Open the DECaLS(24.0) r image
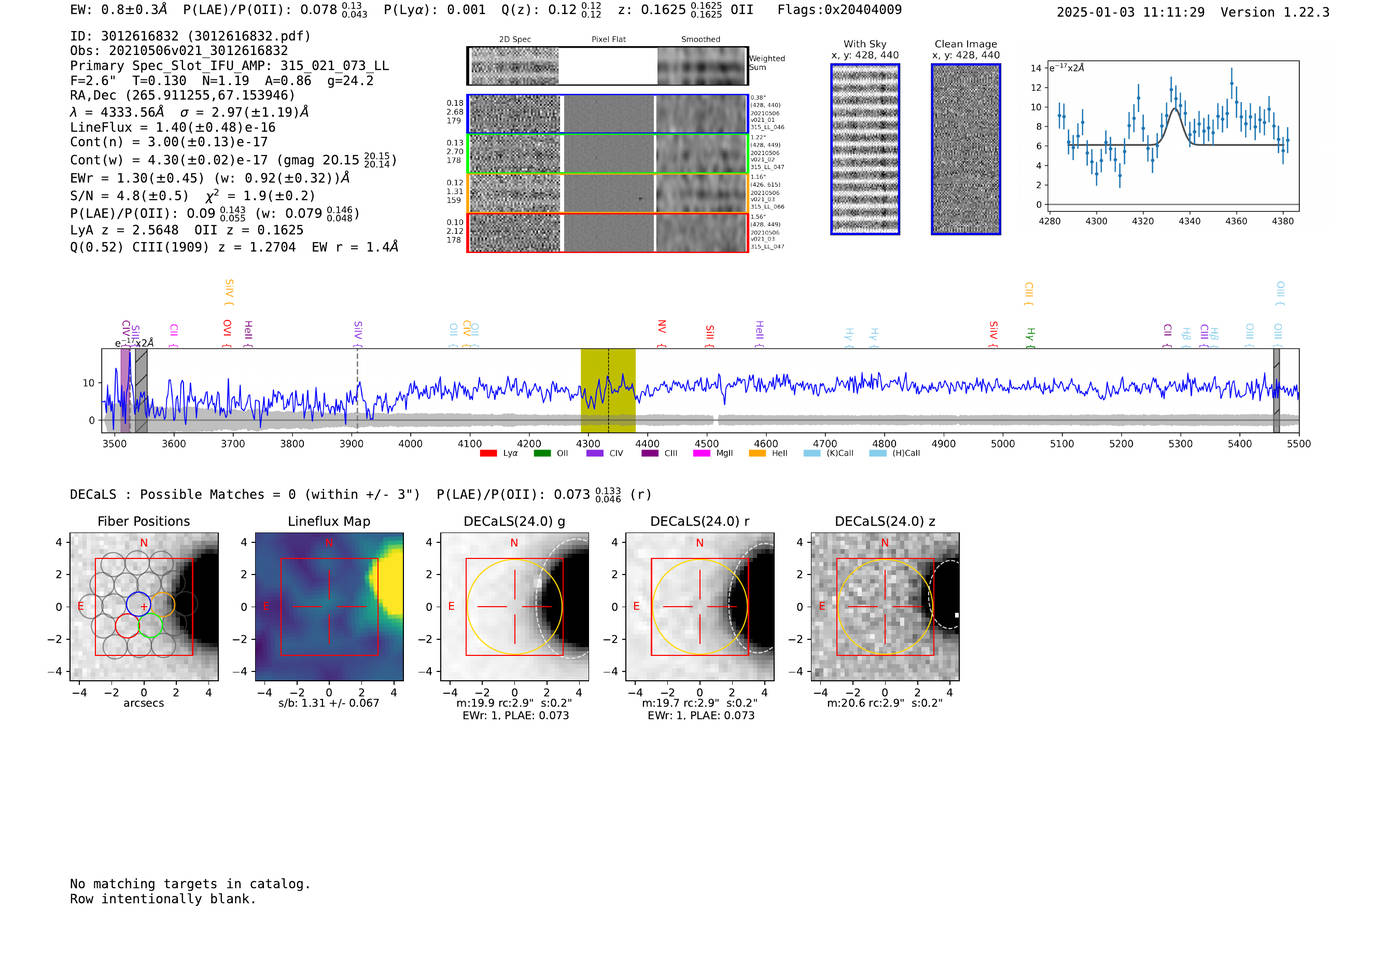This screenshot has width=1400, height=953. [700, 606]
